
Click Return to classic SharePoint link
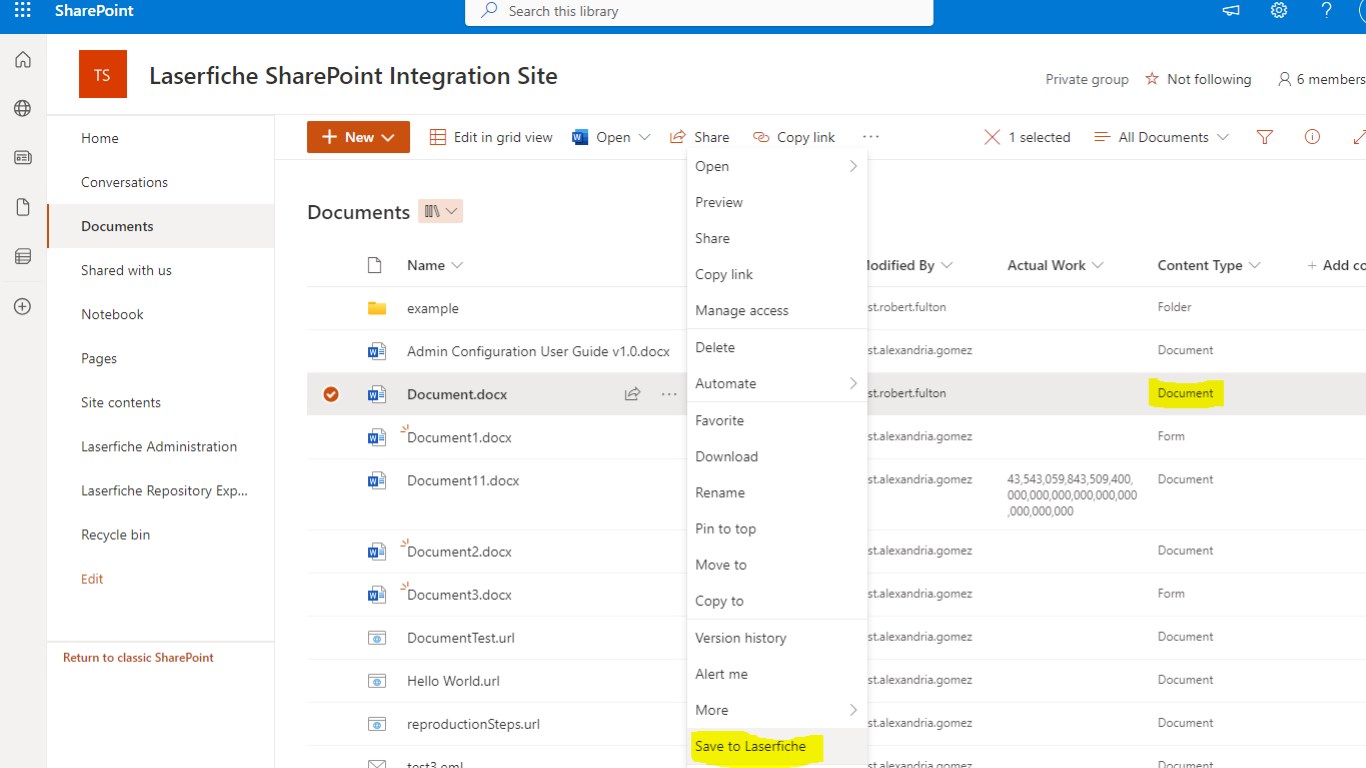(138, 658)
